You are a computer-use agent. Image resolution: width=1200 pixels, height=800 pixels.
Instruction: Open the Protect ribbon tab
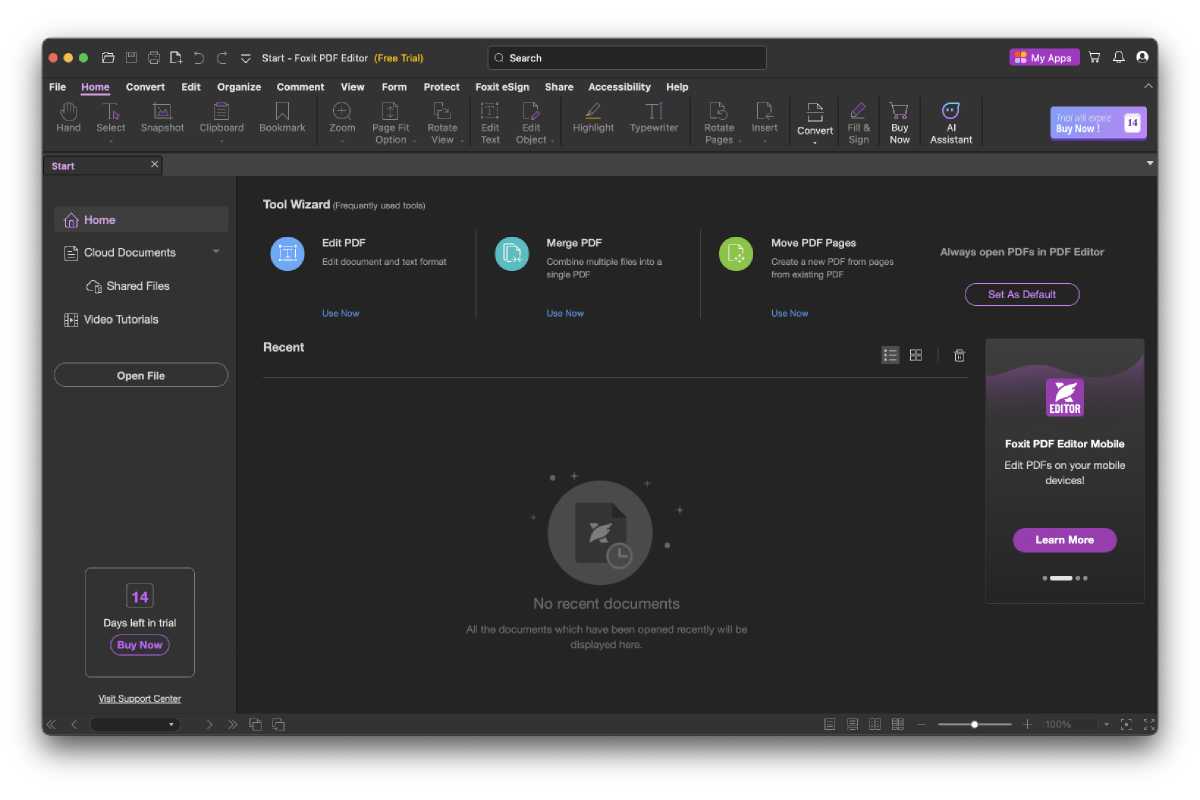441,87
